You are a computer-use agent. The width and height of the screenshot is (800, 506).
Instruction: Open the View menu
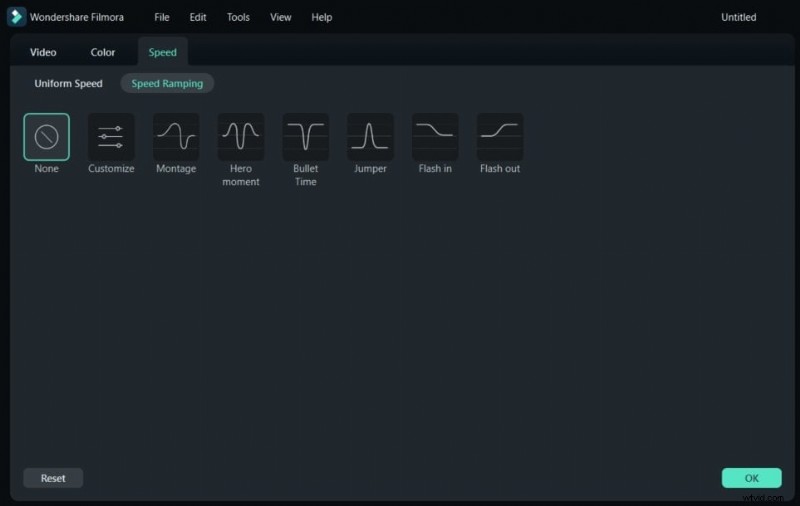click(281, 17)
